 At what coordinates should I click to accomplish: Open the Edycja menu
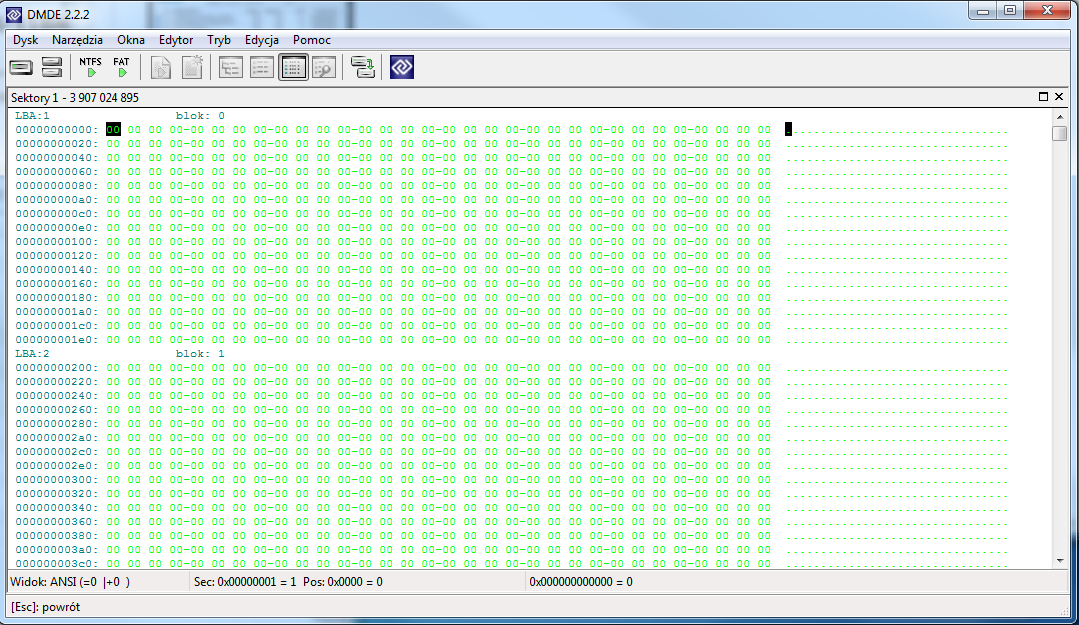(261, 40)
